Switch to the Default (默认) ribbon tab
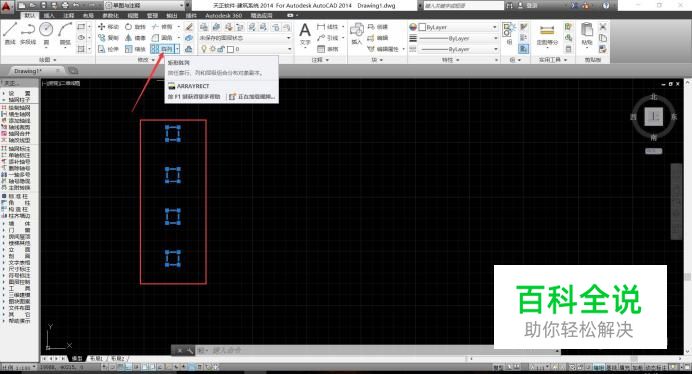 [x=29, y=15]
